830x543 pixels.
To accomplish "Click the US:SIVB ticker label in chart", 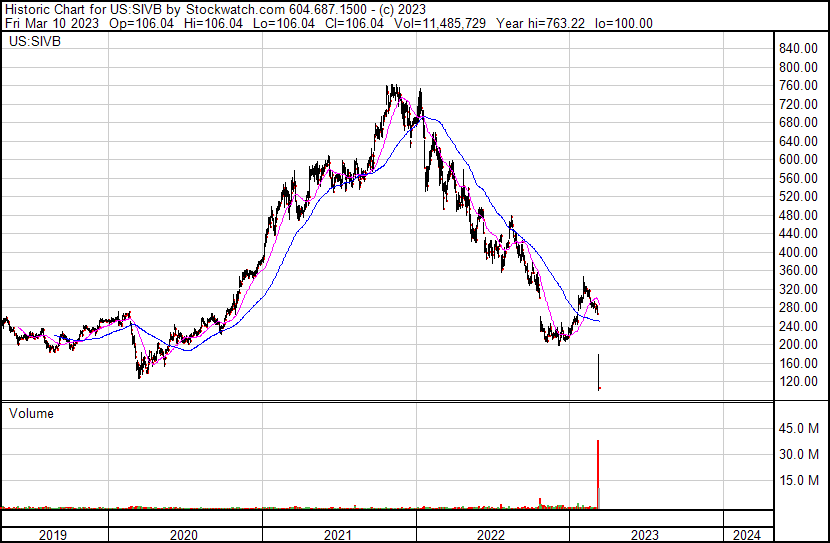I will (x=35, y=41).
